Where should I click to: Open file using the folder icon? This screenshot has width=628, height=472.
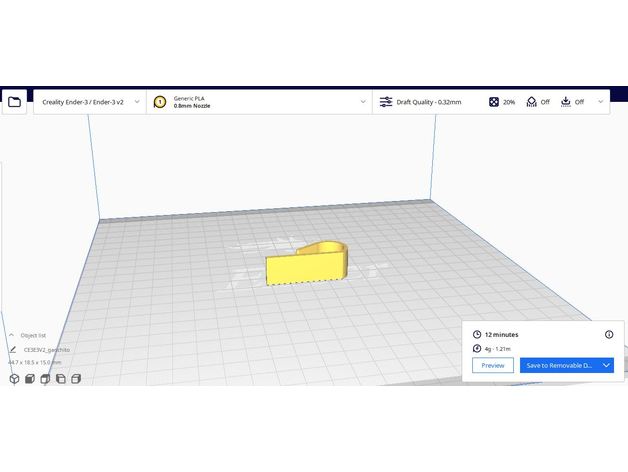pos(15,102)
